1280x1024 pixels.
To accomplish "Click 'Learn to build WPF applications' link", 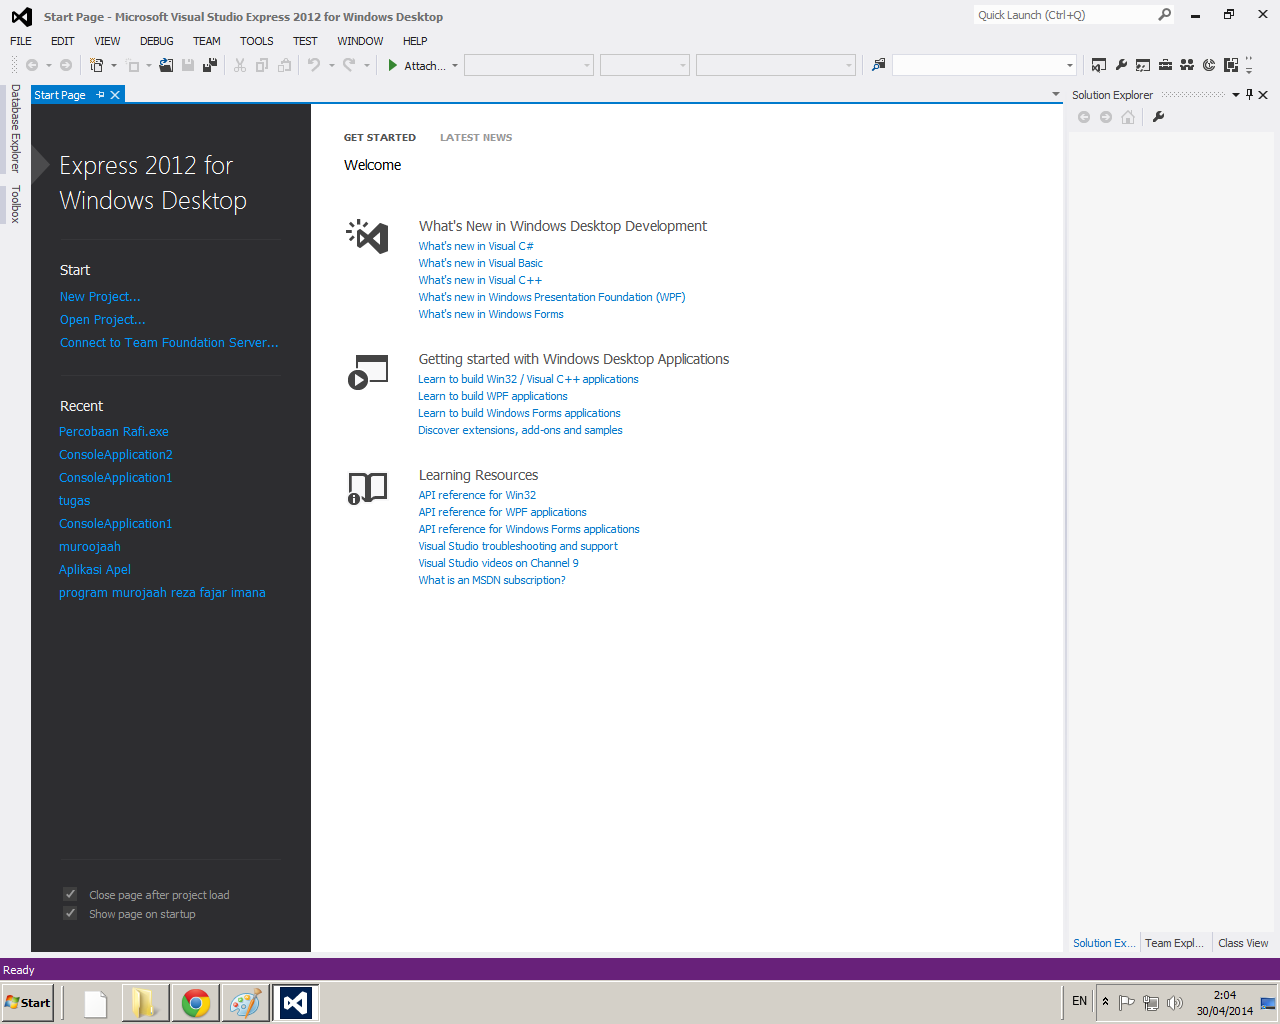I will pyautogui.click(x=493, y=396).
